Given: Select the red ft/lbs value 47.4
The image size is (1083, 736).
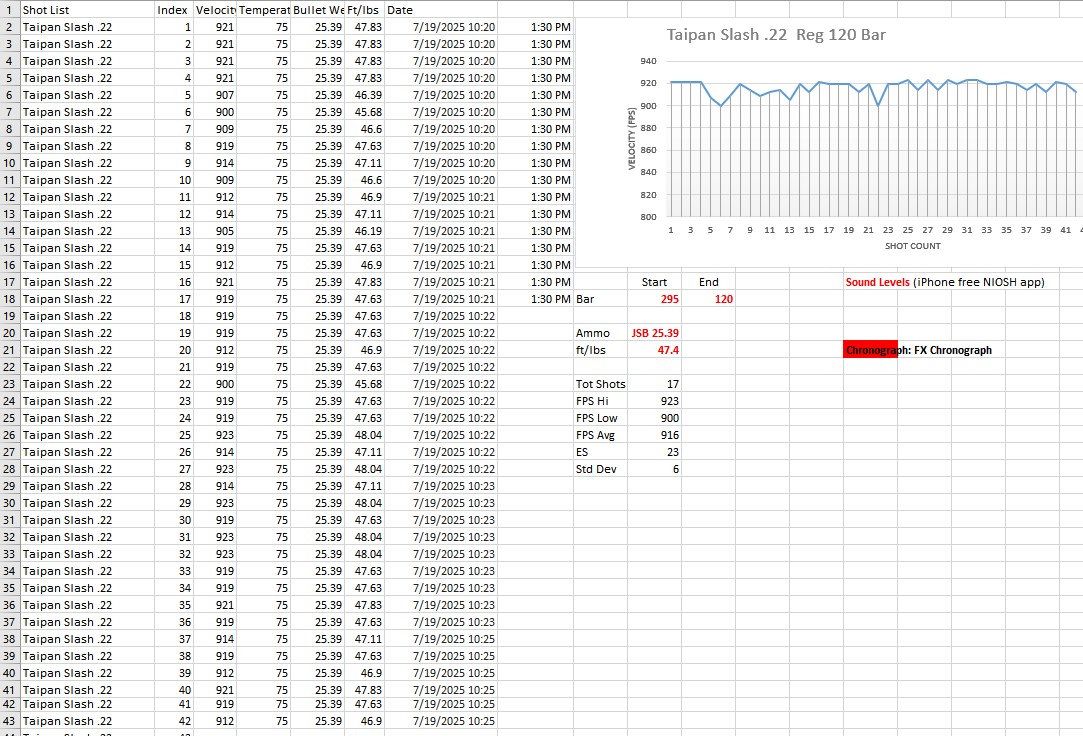Looking at the screenshot, I should click(654, 350).
